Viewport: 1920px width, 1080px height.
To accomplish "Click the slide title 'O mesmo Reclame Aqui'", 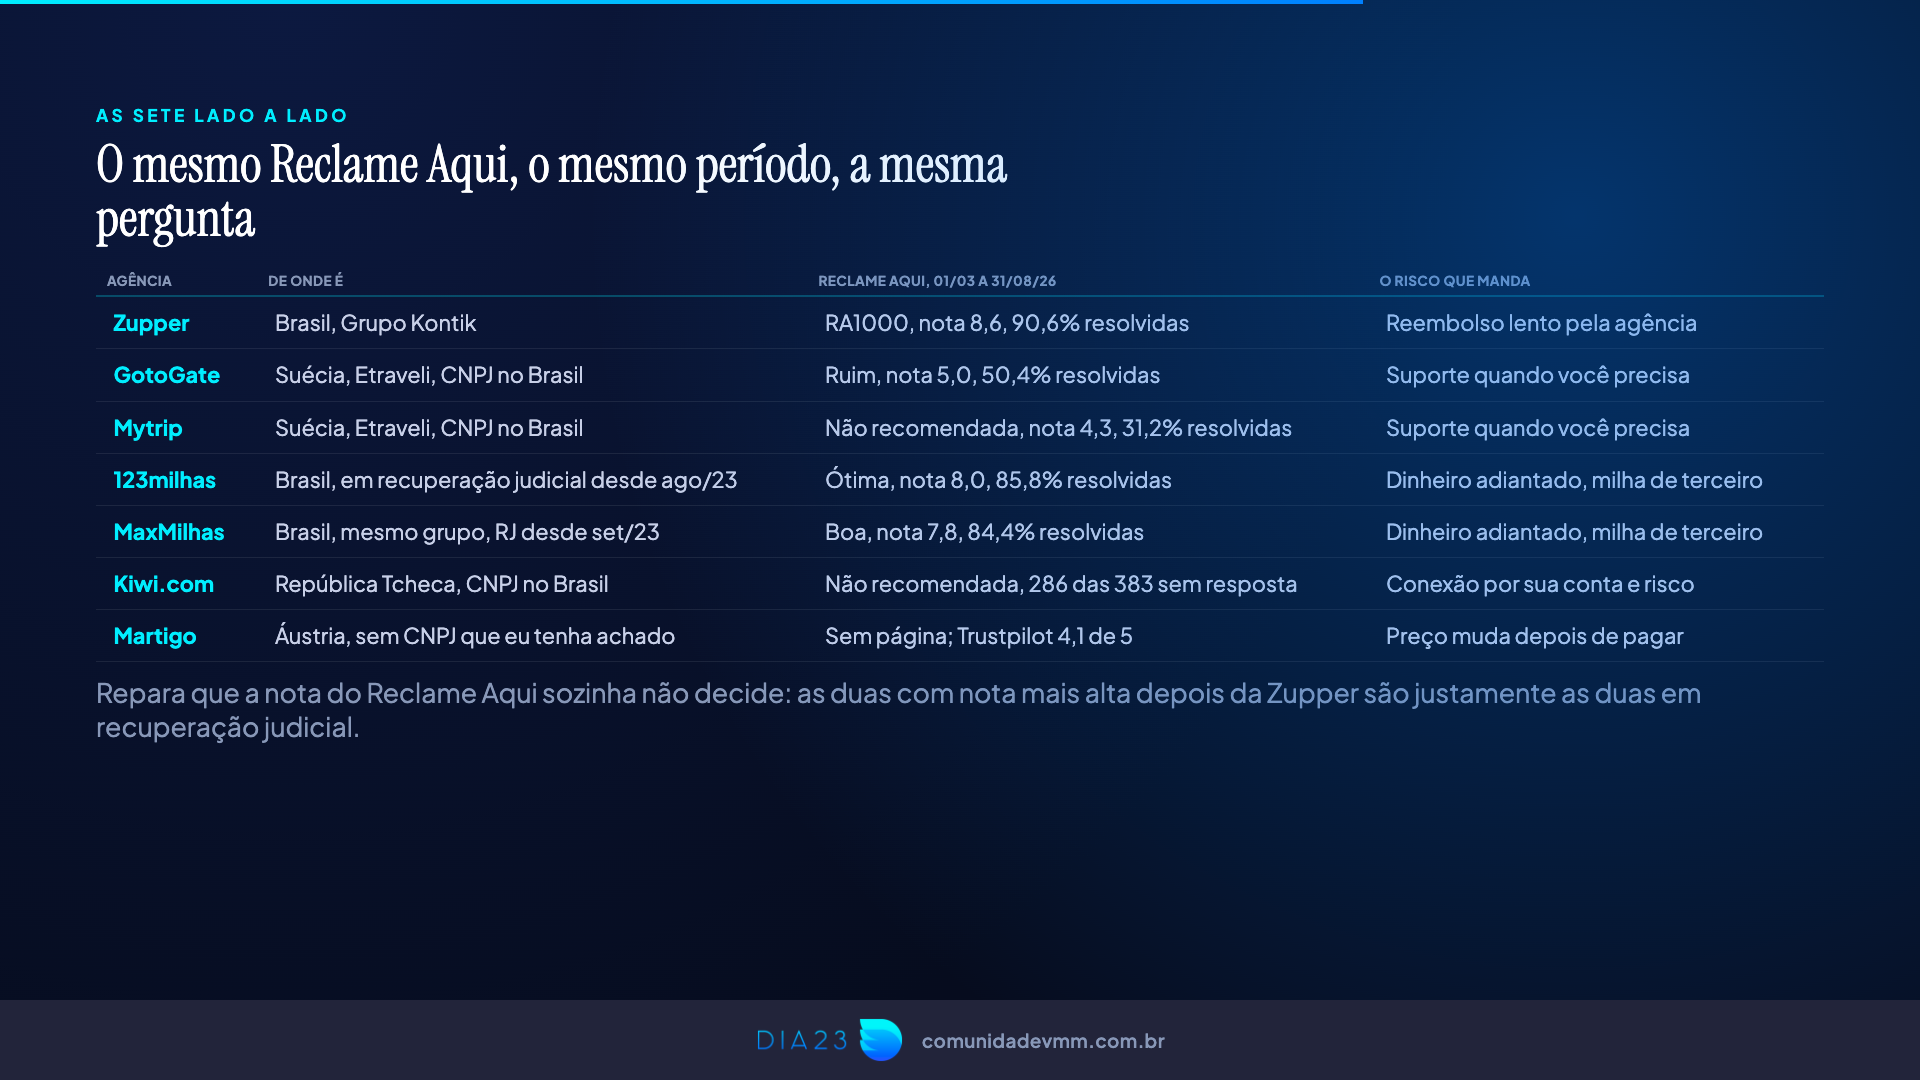I will coord(551,192).
